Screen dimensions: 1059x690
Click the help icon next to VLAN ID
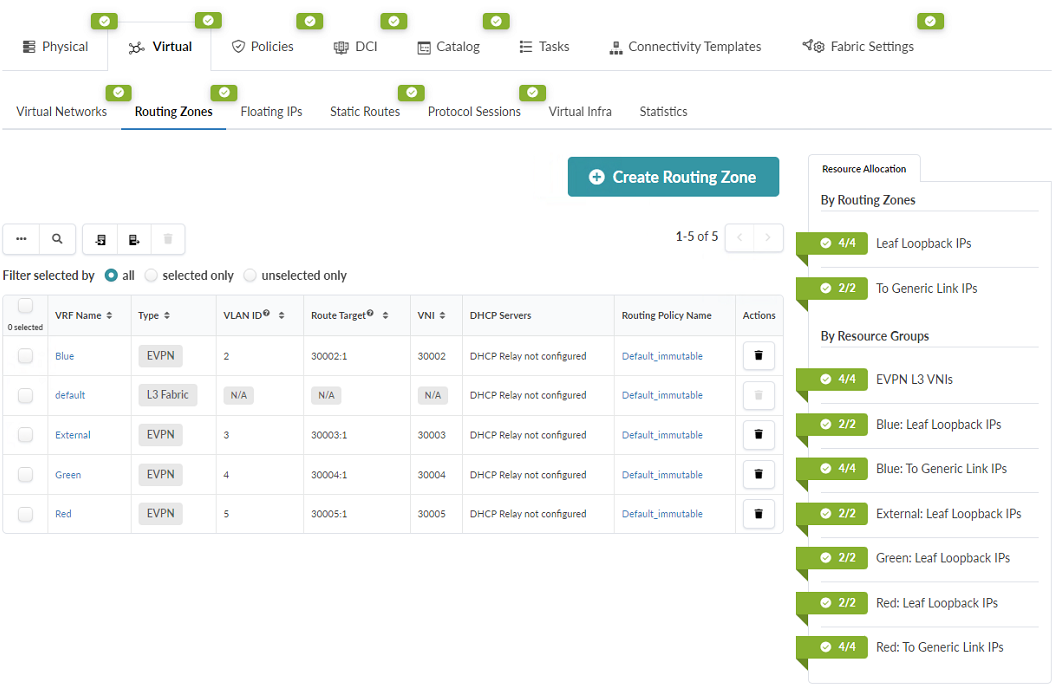point(266,314)
